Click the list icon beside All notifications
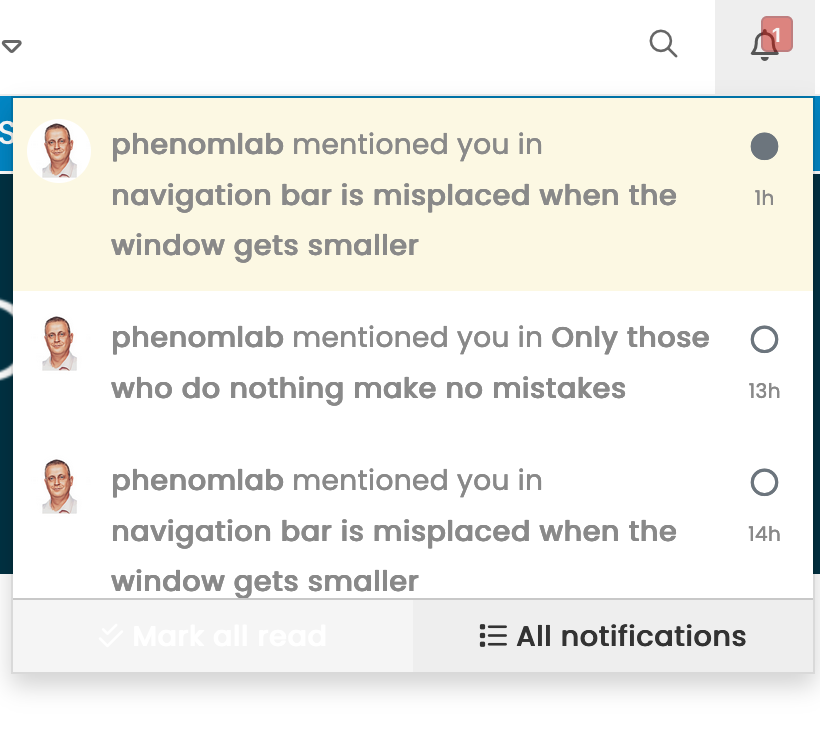Image resolution: width=820 pixels, height=736 pixels. click(493, 636)
